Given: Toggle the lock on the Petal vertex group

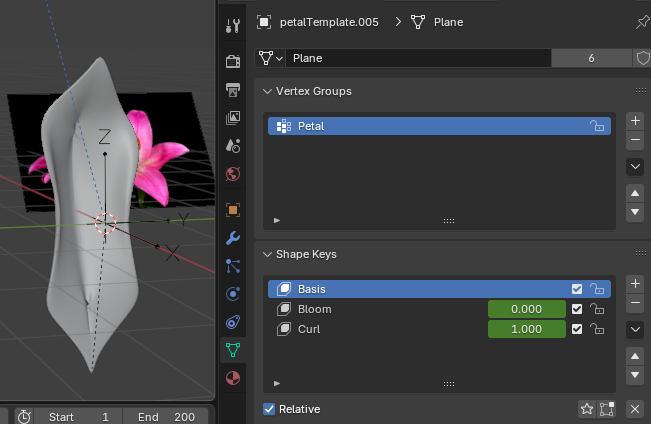Looking at the screenshot, I should pos(597,126).
